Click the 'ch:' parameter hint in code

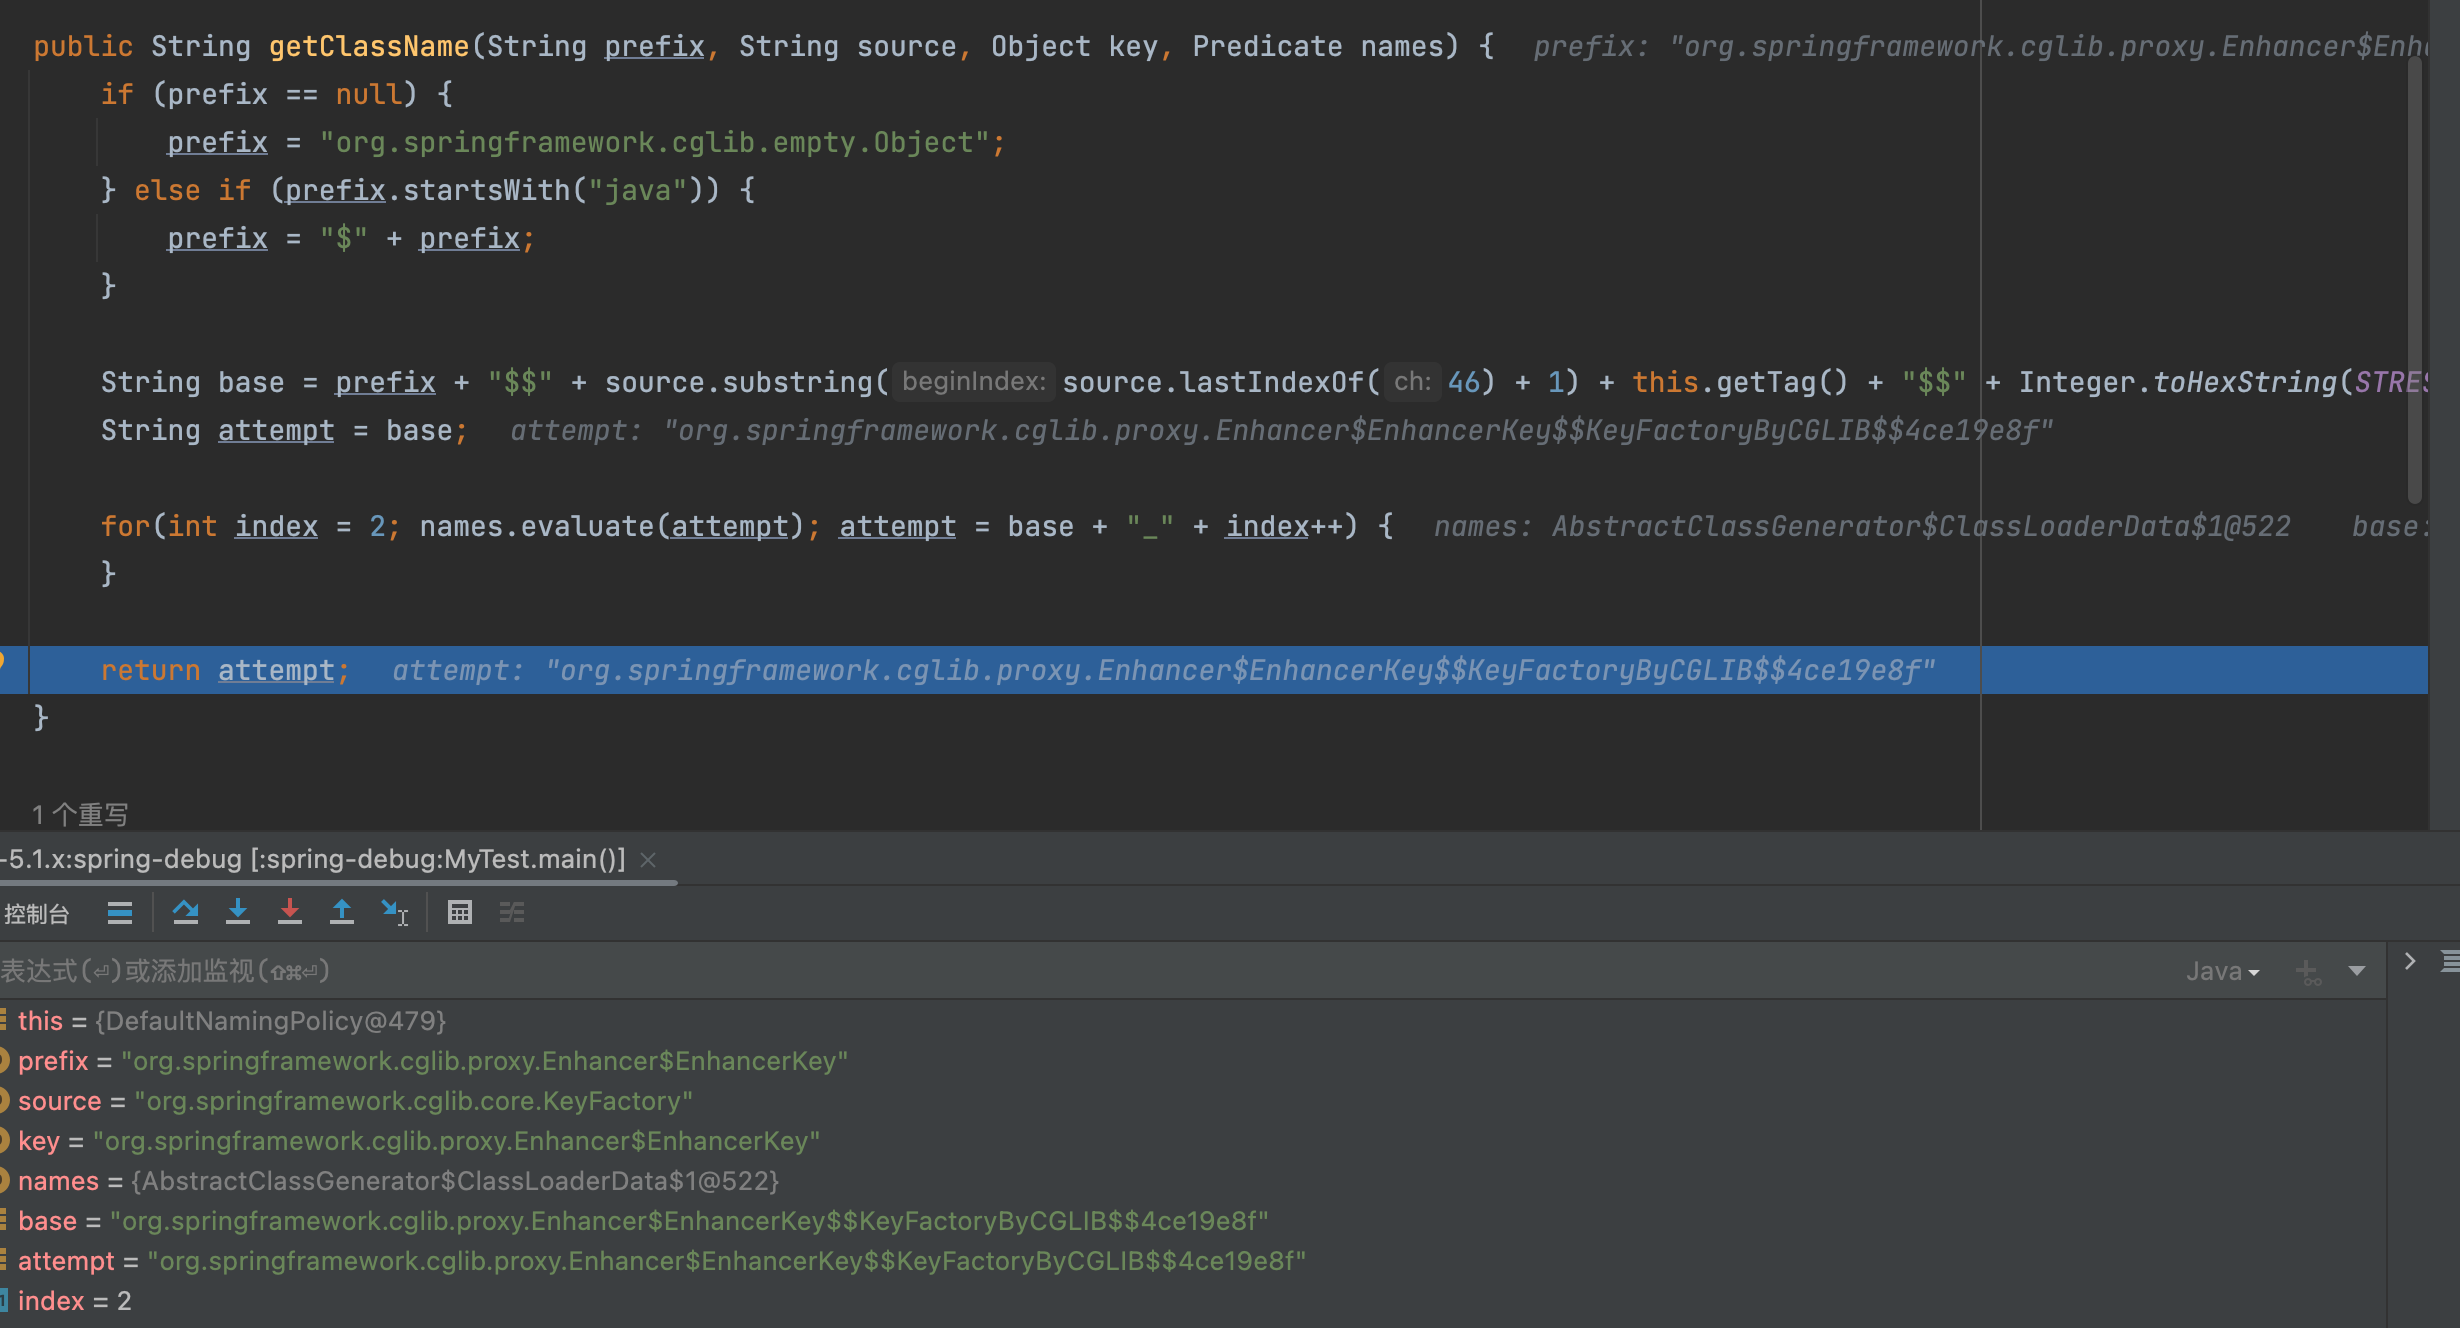(1412, 382)
